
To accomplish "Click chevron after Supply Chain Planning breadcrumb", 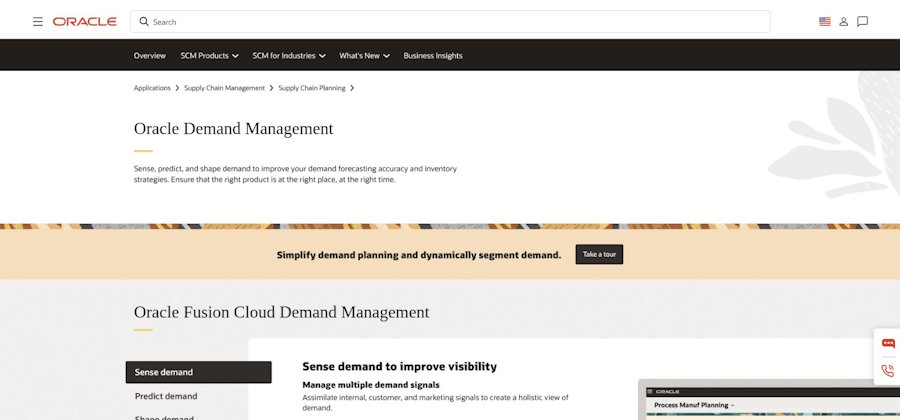I will tap(352, 88).
